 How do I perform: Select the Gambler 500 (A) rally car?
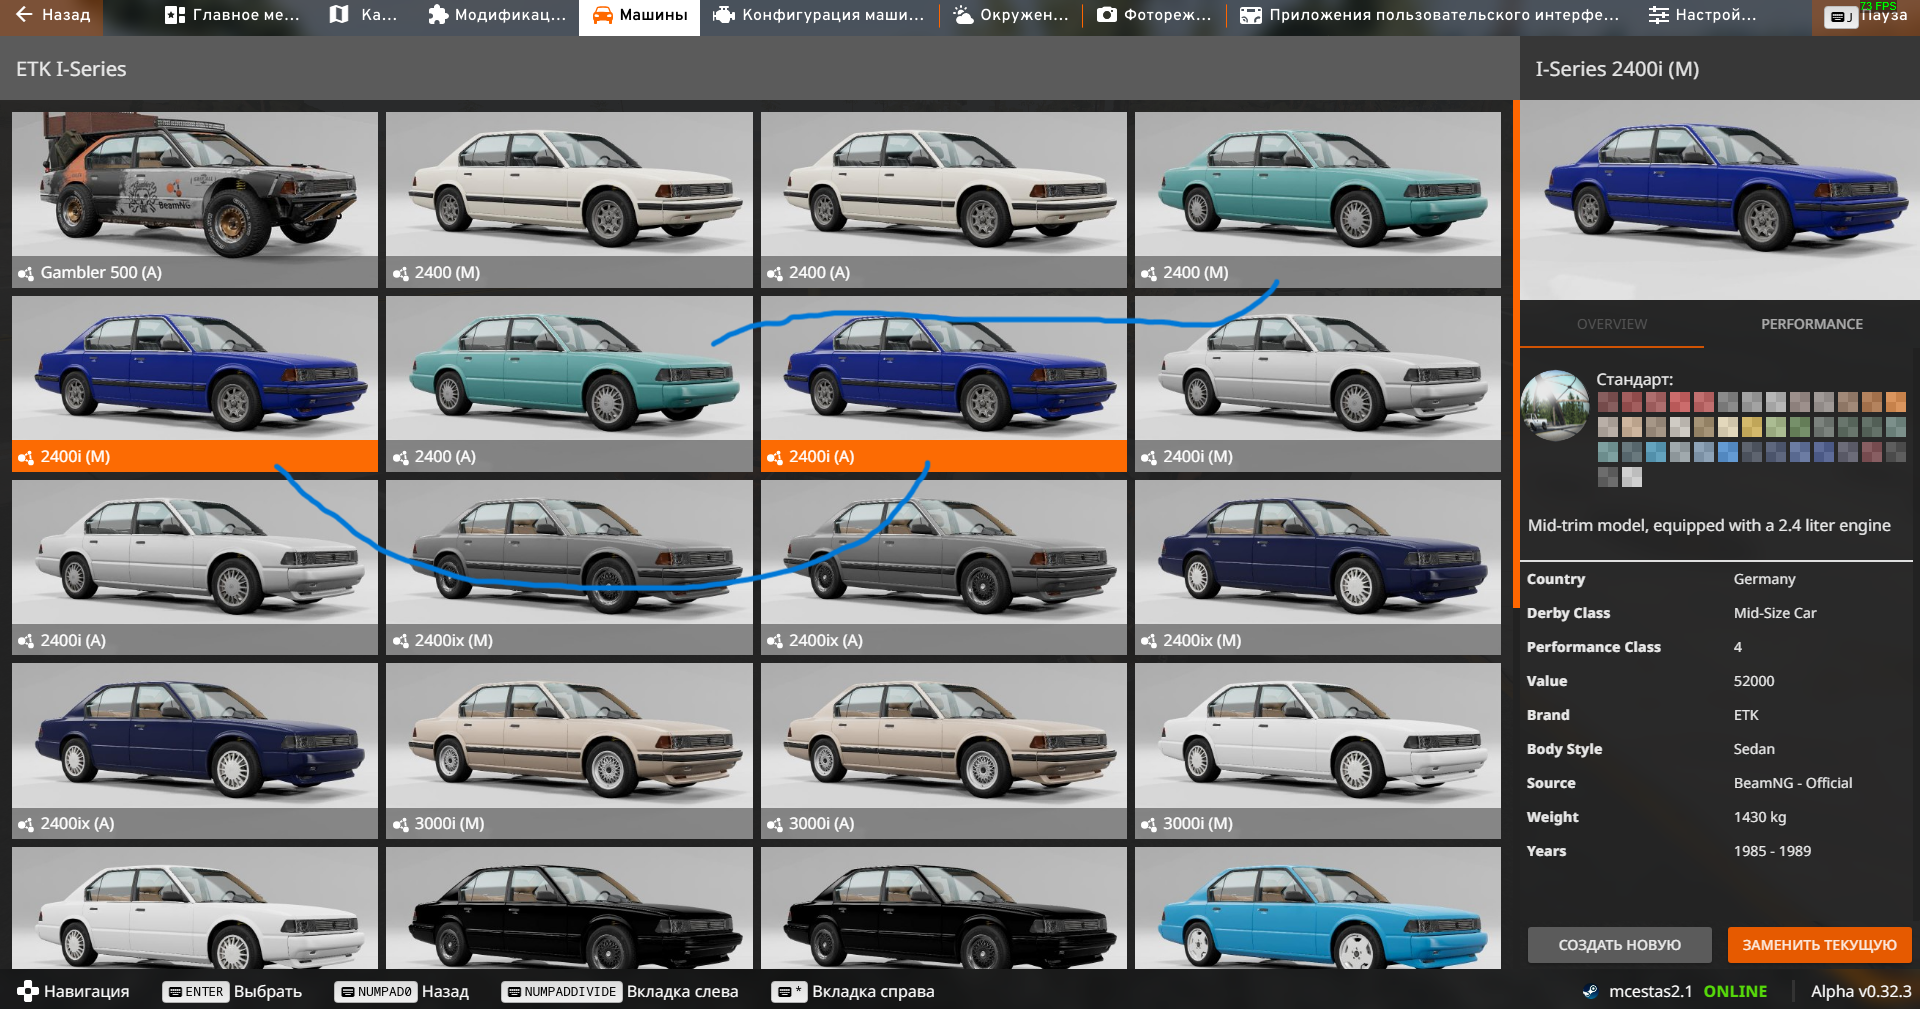coord(195,200)
